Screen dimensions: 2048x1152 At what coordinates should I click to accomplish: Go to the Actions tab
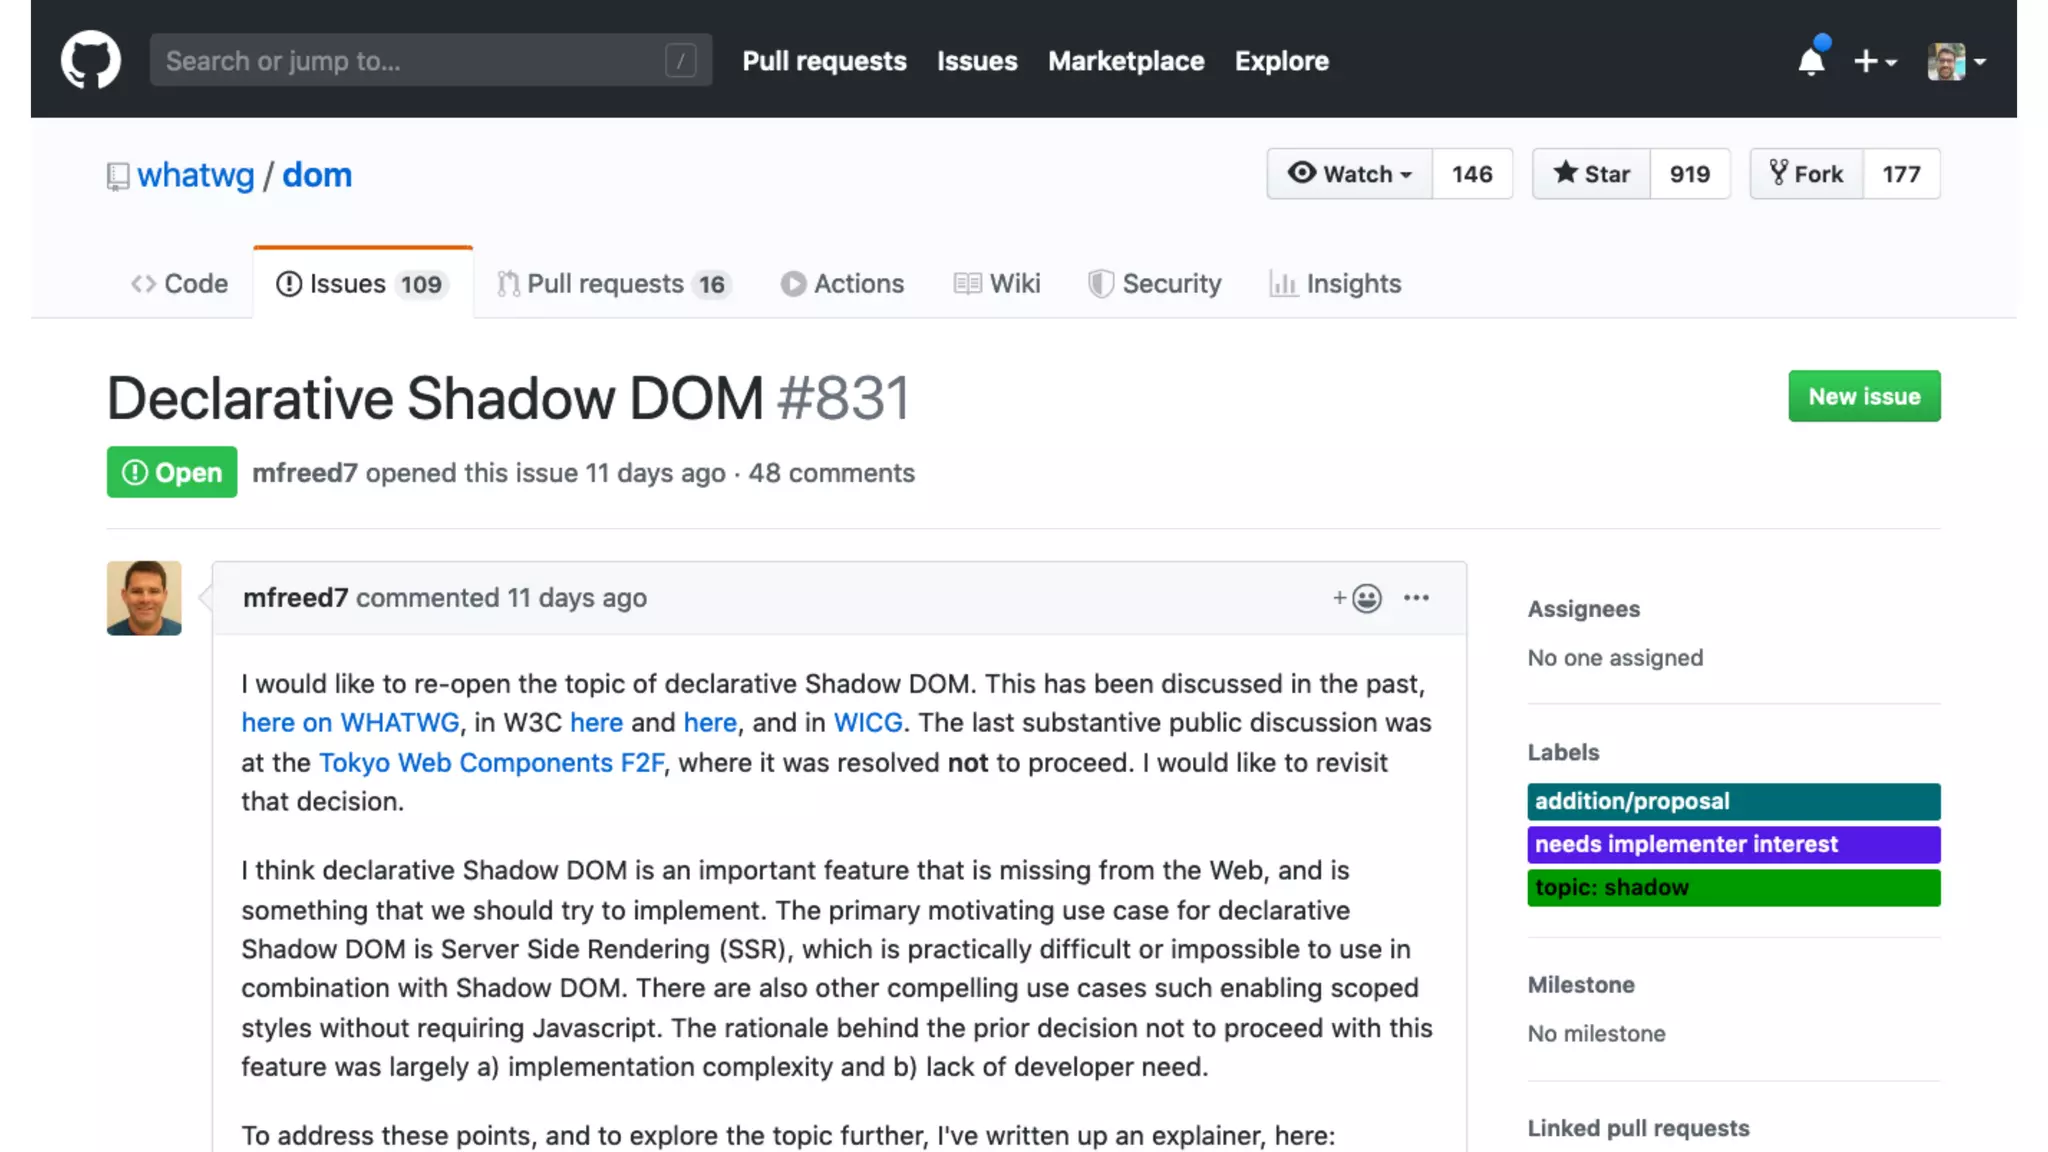tap(842, 284)
